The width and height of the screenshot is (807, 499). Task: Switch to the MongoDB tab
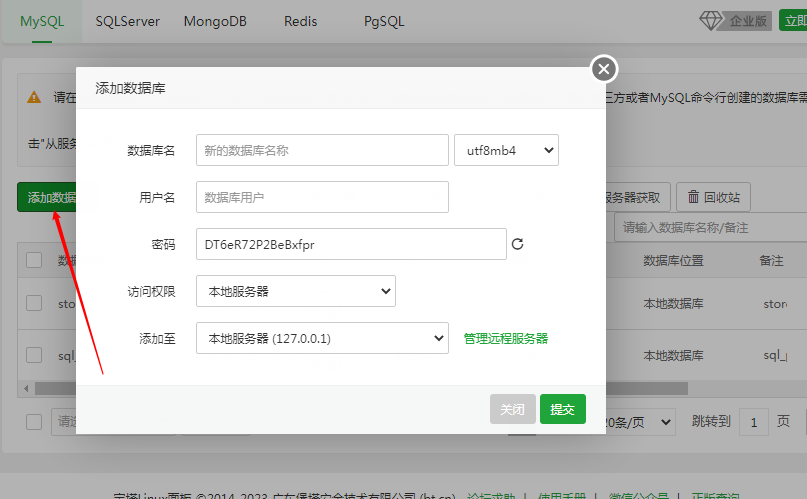click(215, 21)
